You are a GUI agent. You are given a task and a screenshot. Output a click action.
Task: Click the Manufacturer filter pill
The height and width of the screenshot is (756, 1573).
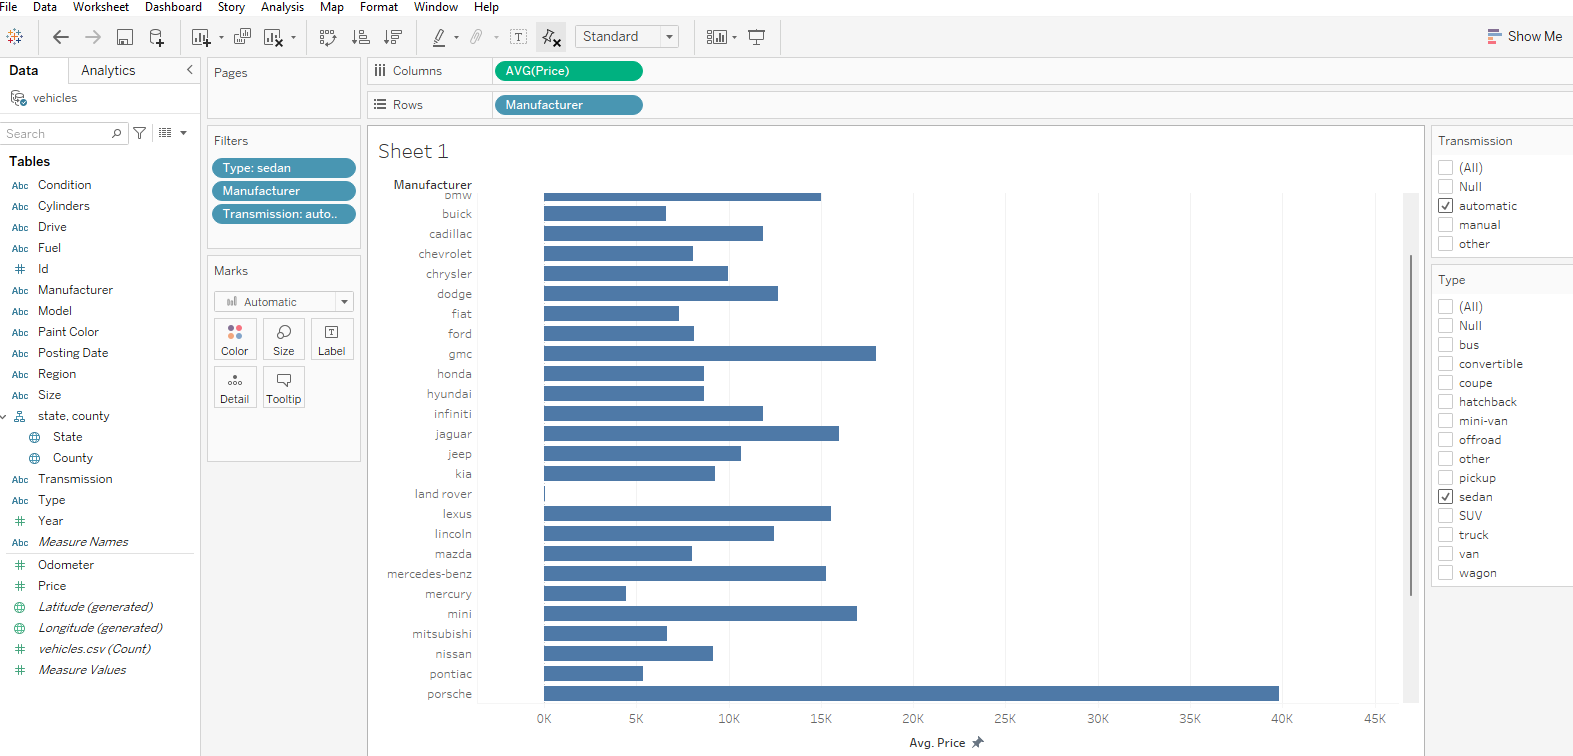(284, 191)
